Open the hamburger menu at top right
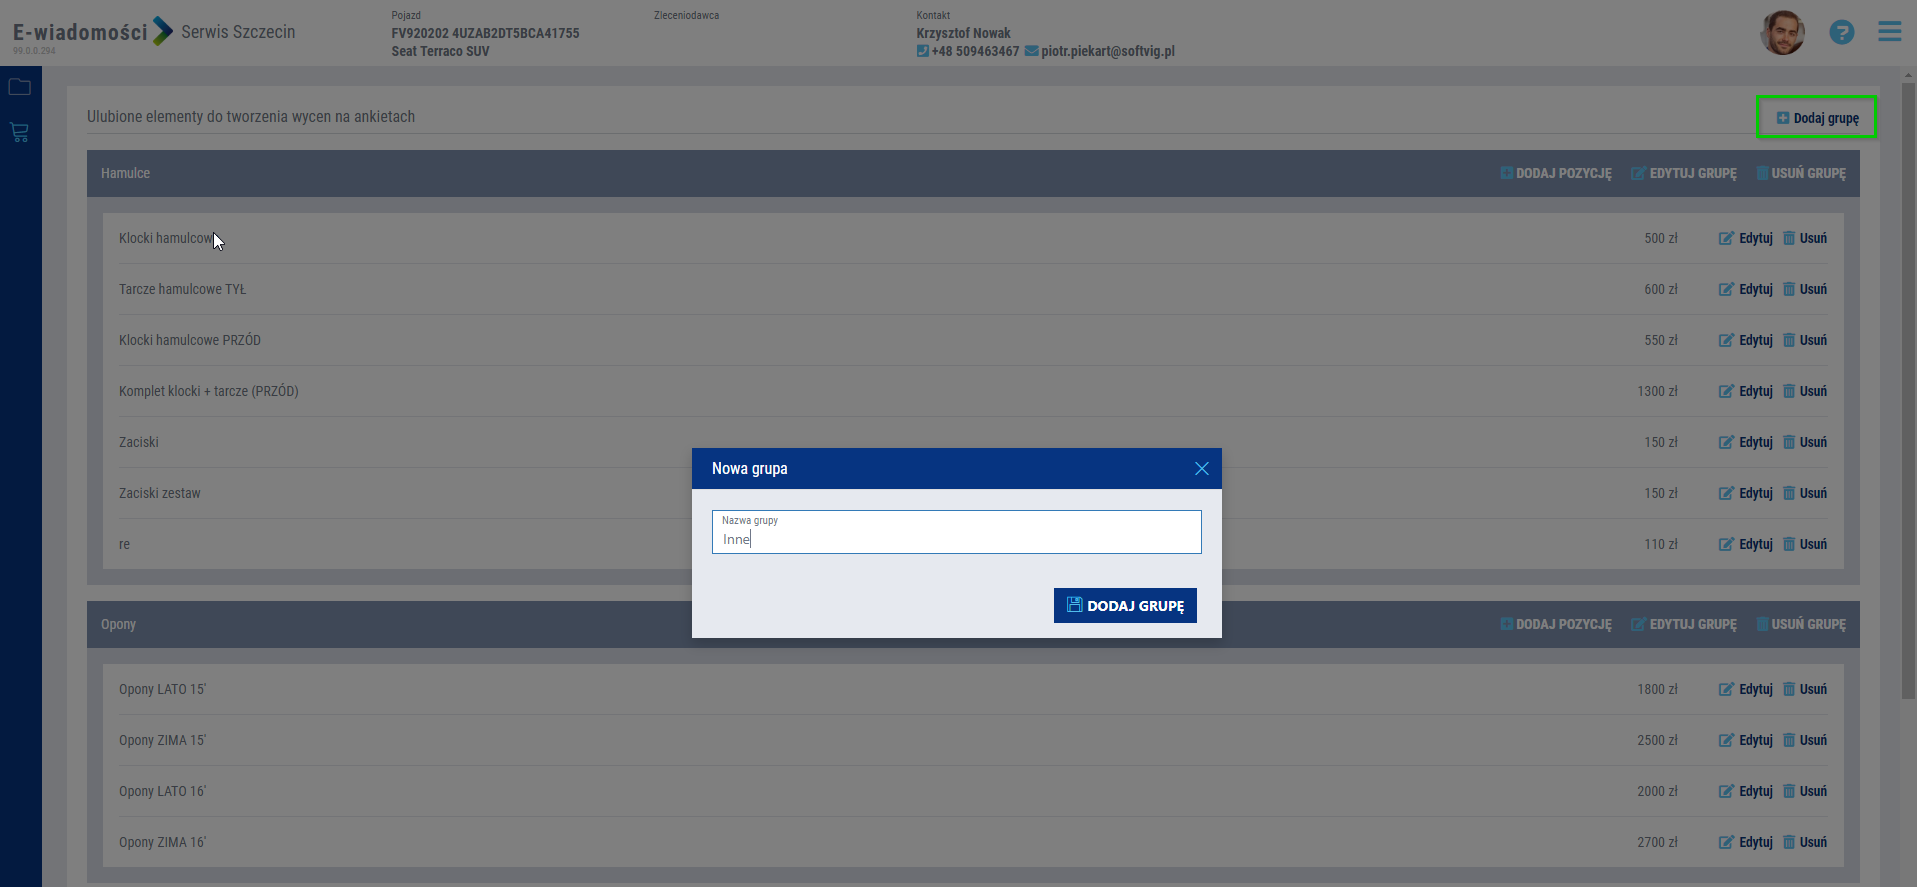The width and height of the screenshot is (1917, 887). [x=1889, y=32]
